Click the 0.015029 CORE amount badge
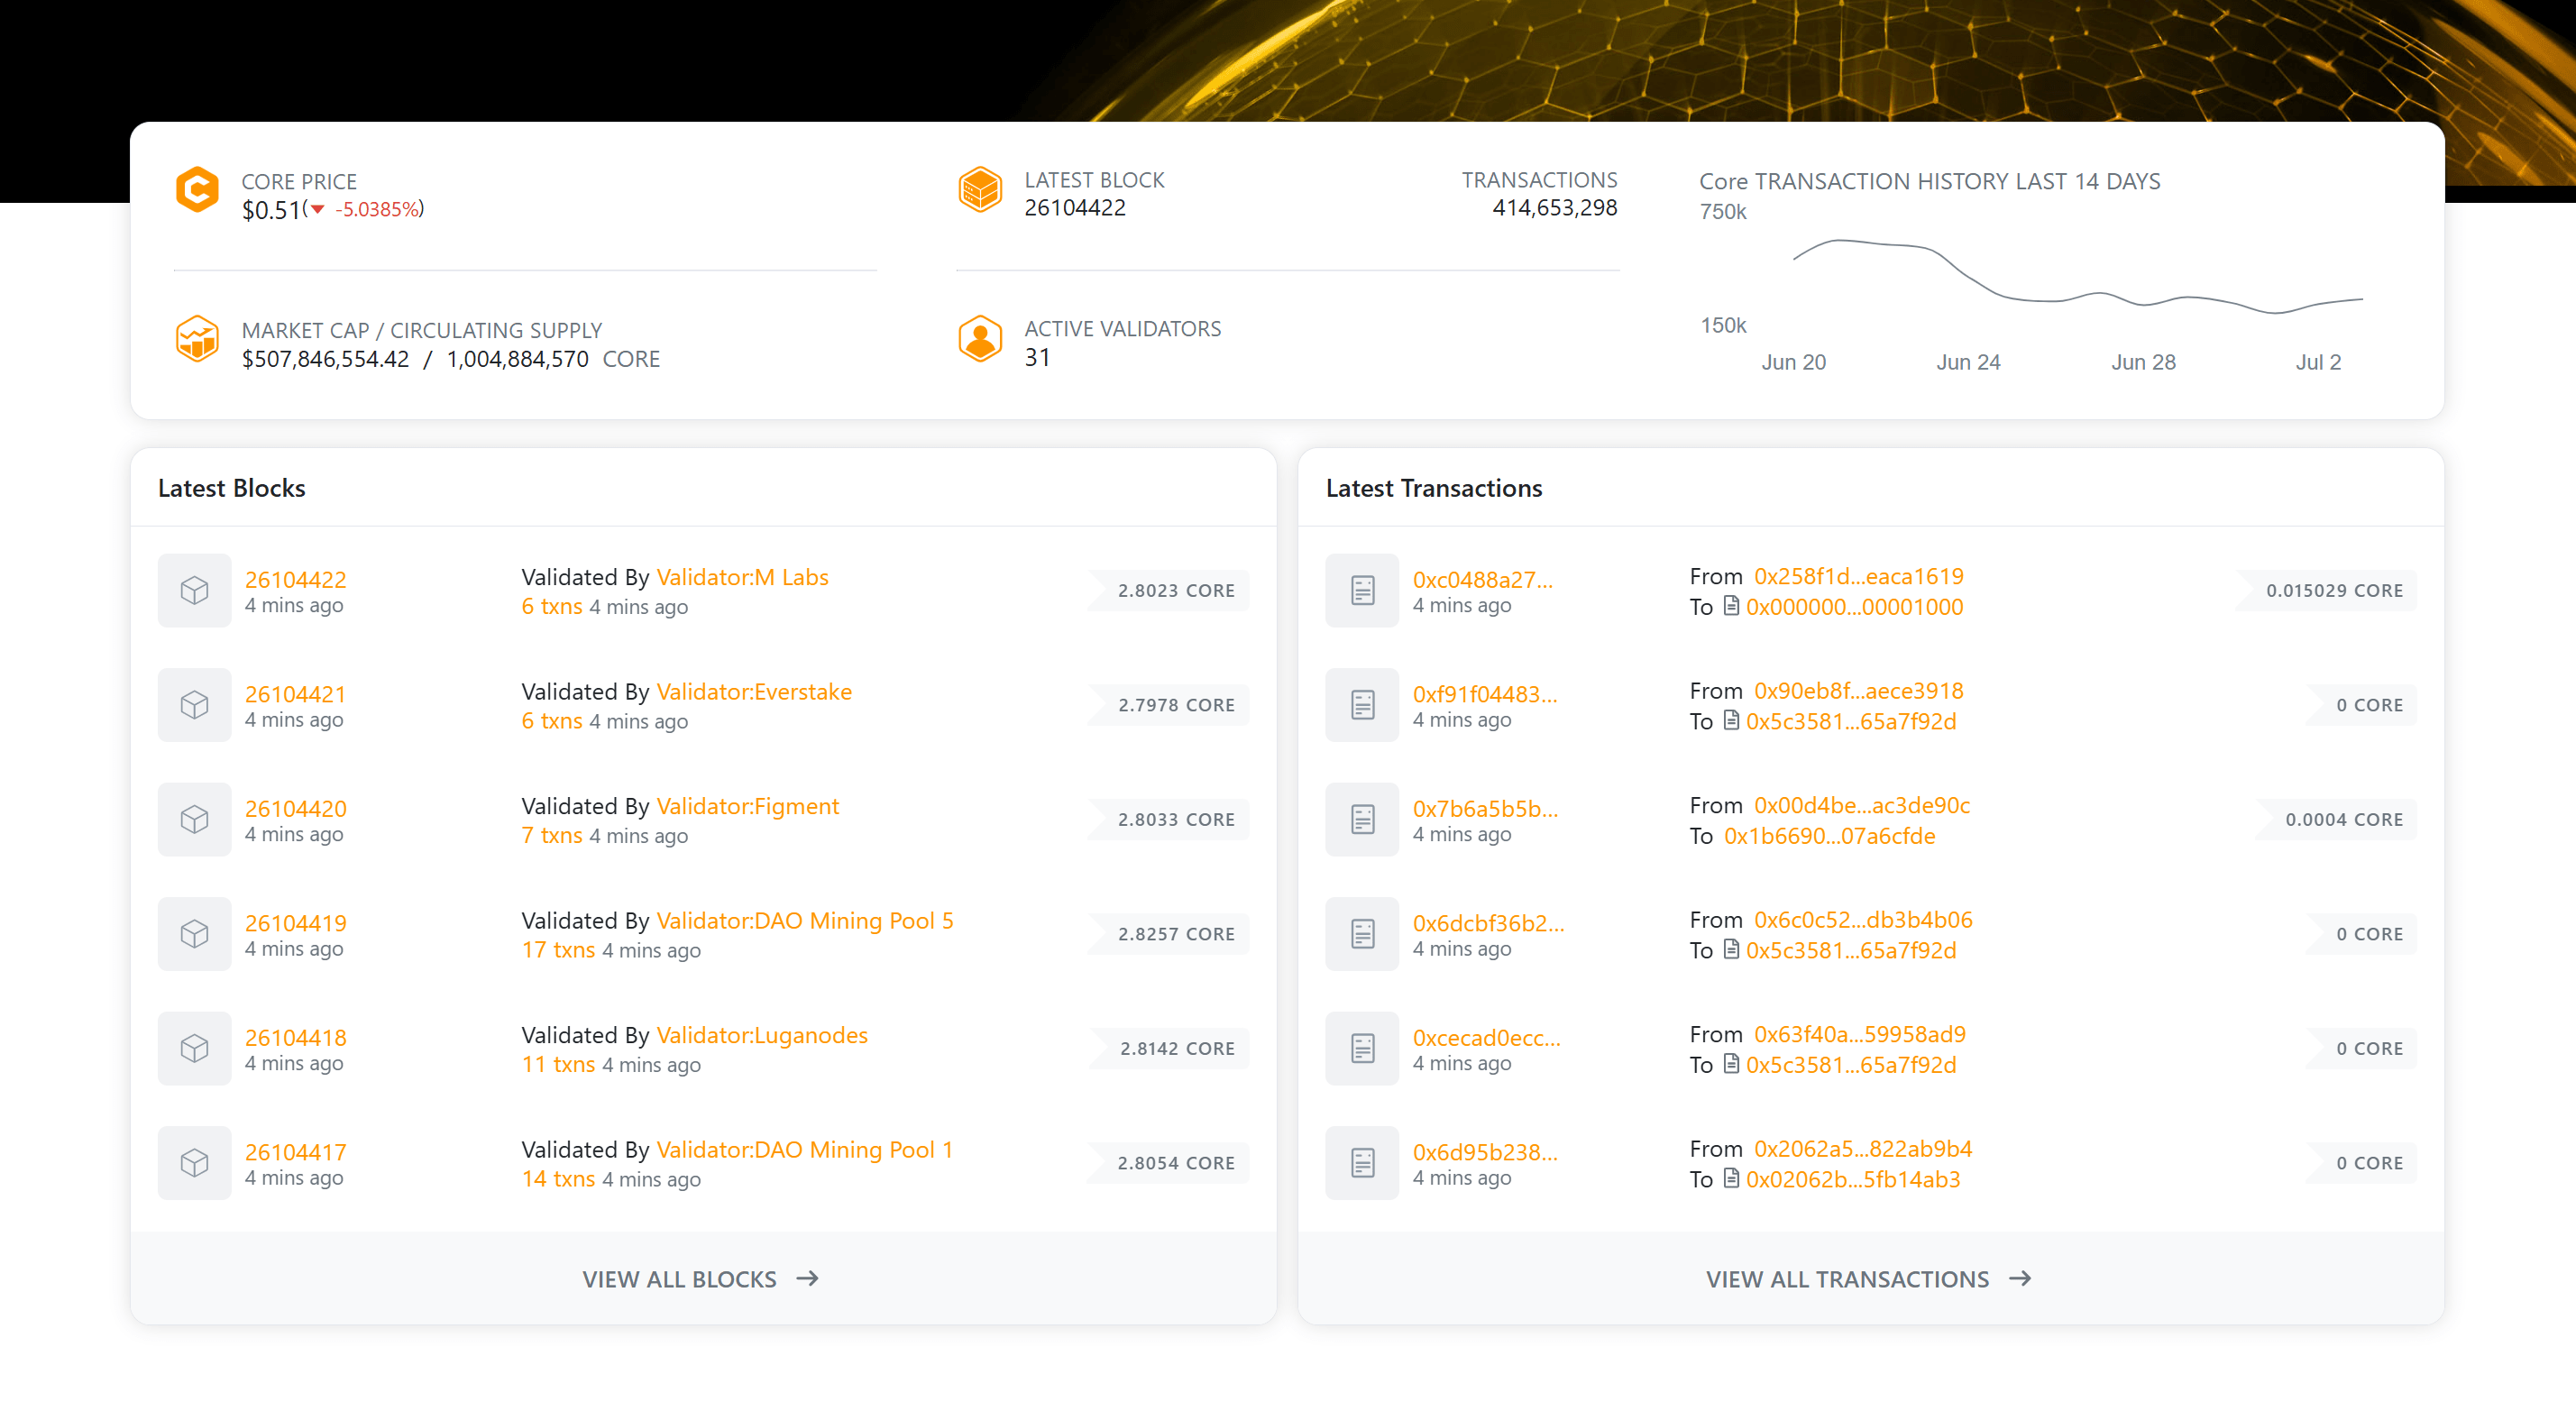Screen dimensions: 2576x1402 (2327, 590)
